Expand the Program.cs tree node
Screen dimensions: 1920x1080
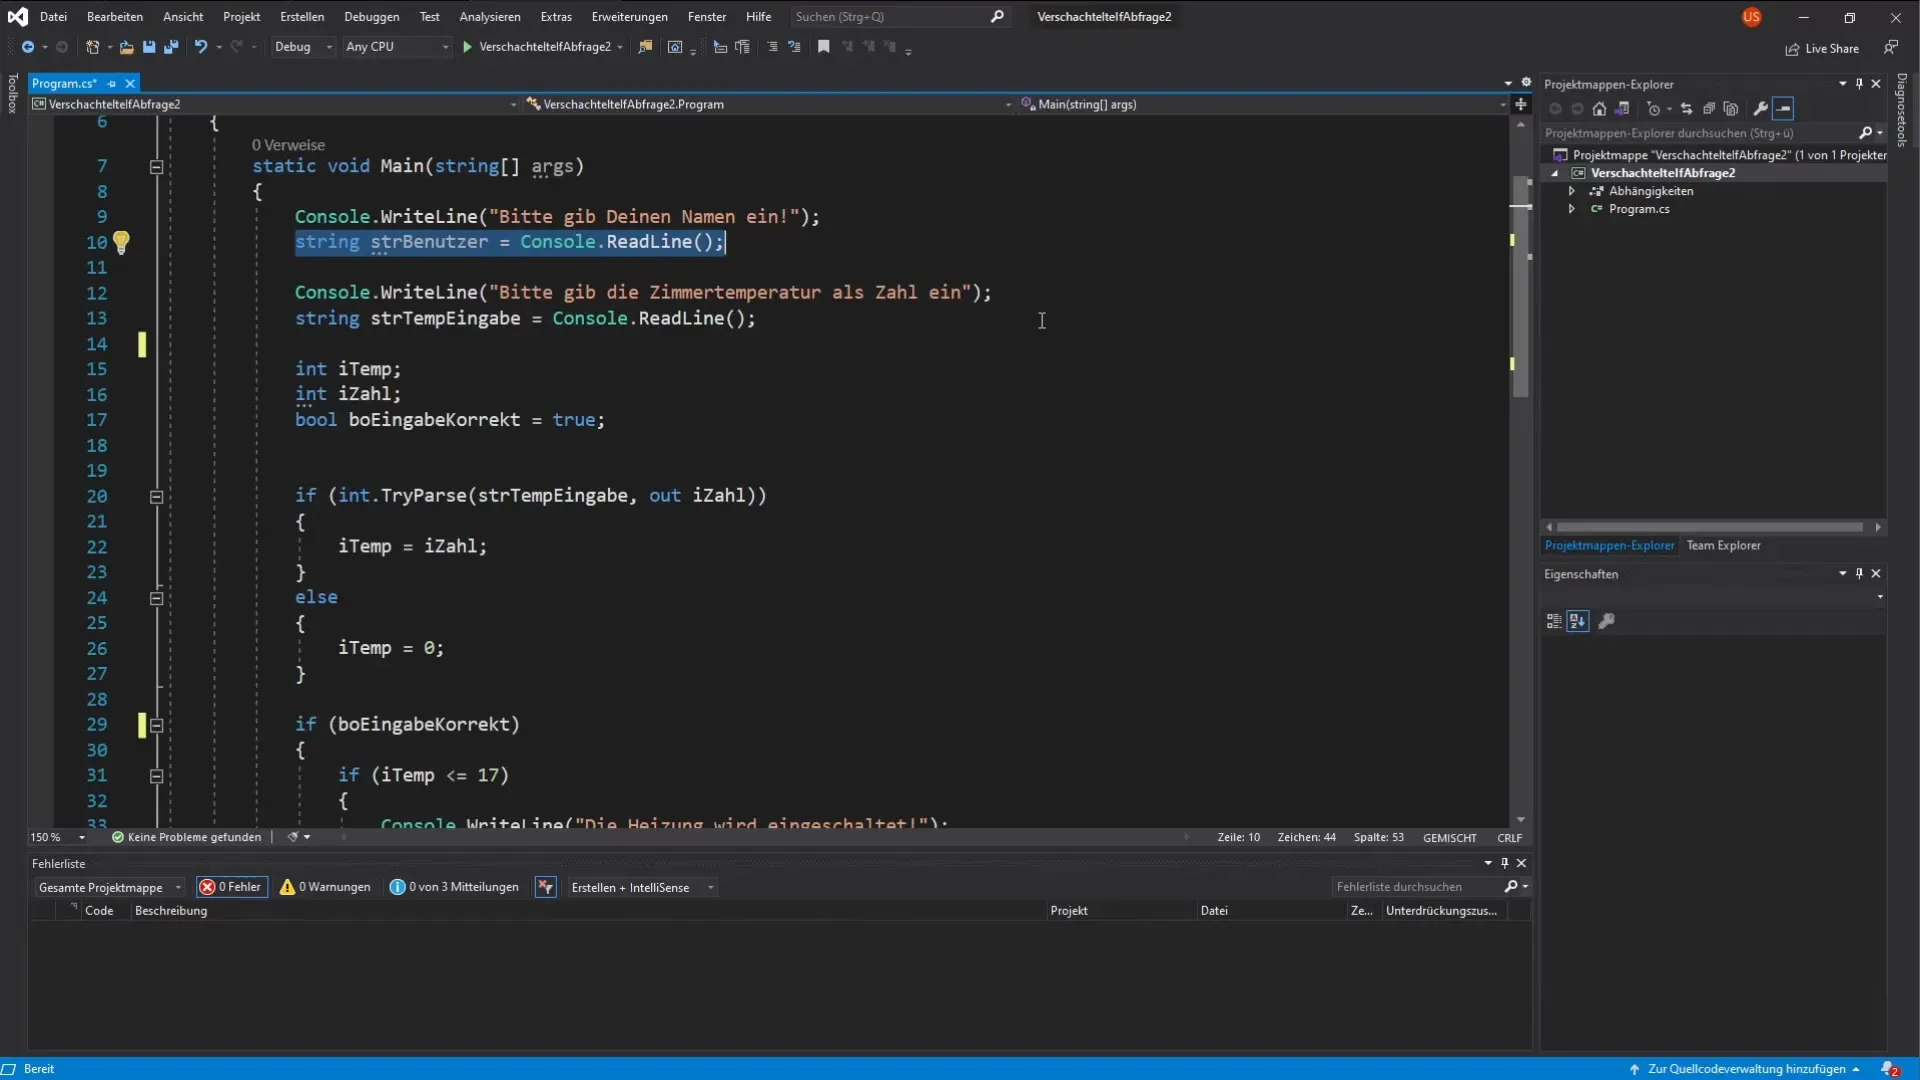[1571, 209]
